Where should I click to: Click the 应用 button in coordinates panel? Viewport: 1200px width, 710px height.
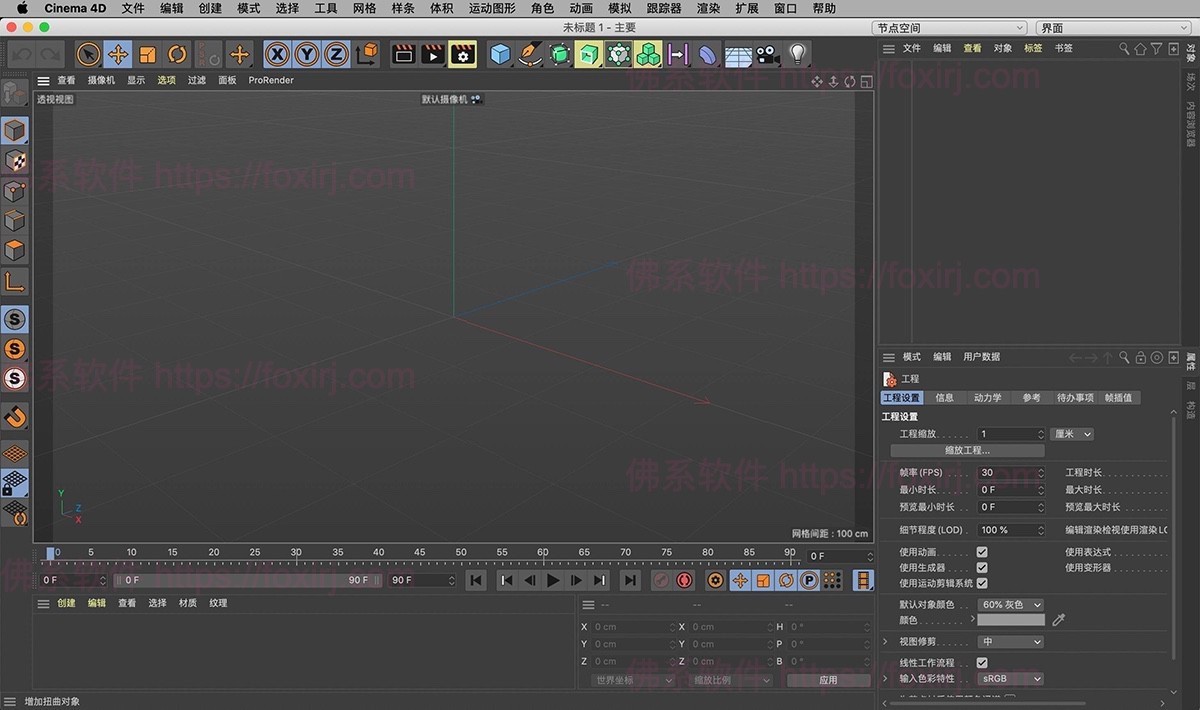[x=827, y=679]
